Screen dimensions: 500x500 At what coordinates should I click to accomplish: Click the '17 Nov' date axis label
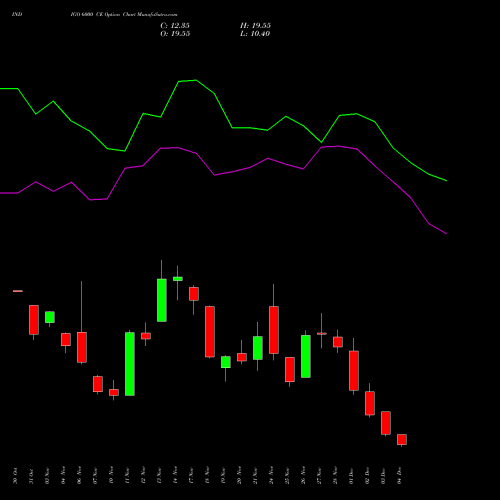point(191,476)
